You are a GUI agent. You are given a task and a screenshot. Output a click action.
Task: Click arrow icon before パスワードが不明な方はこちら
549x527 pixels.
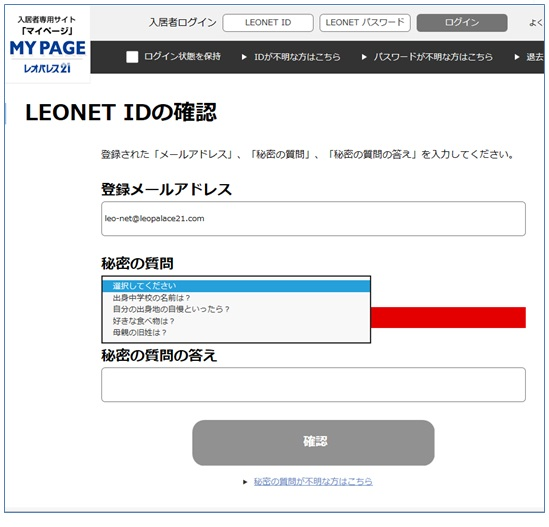click(364, 57)
